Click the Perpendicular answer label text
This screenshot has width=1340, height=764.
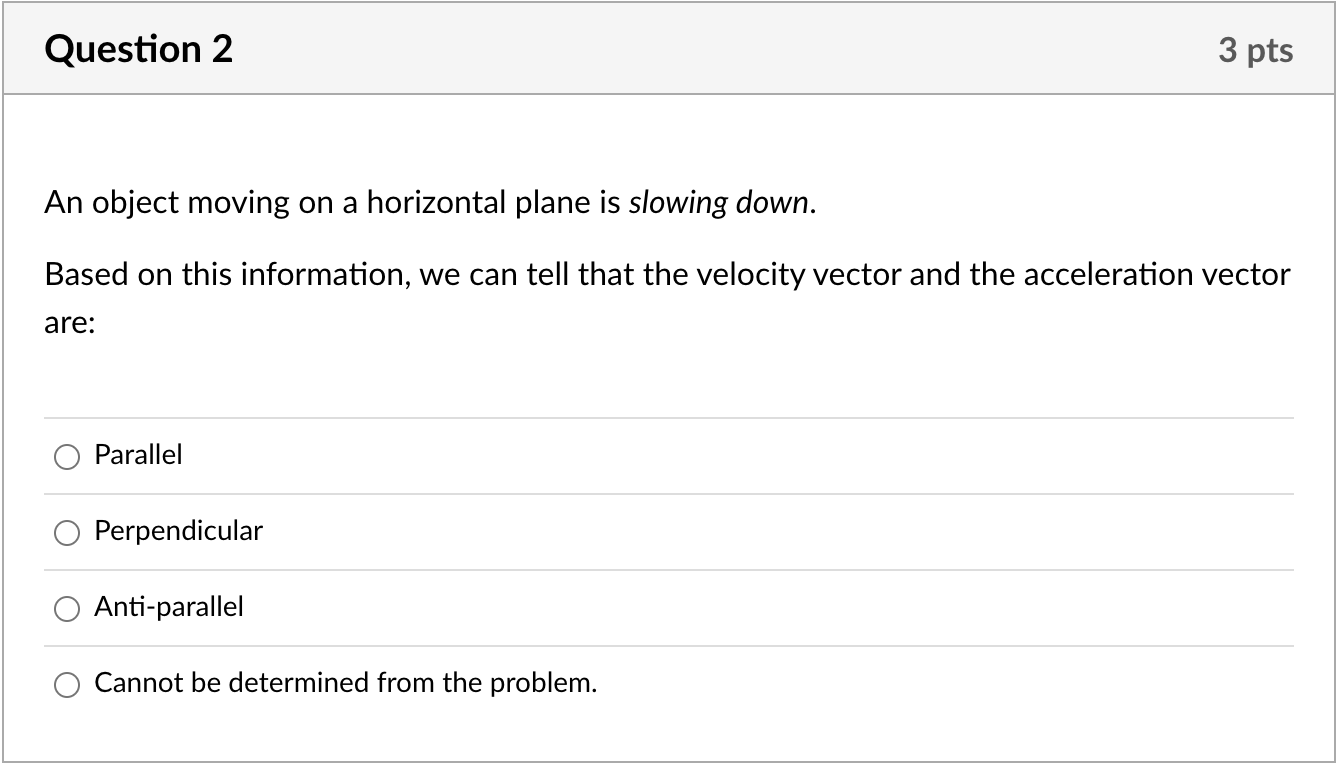178,532
